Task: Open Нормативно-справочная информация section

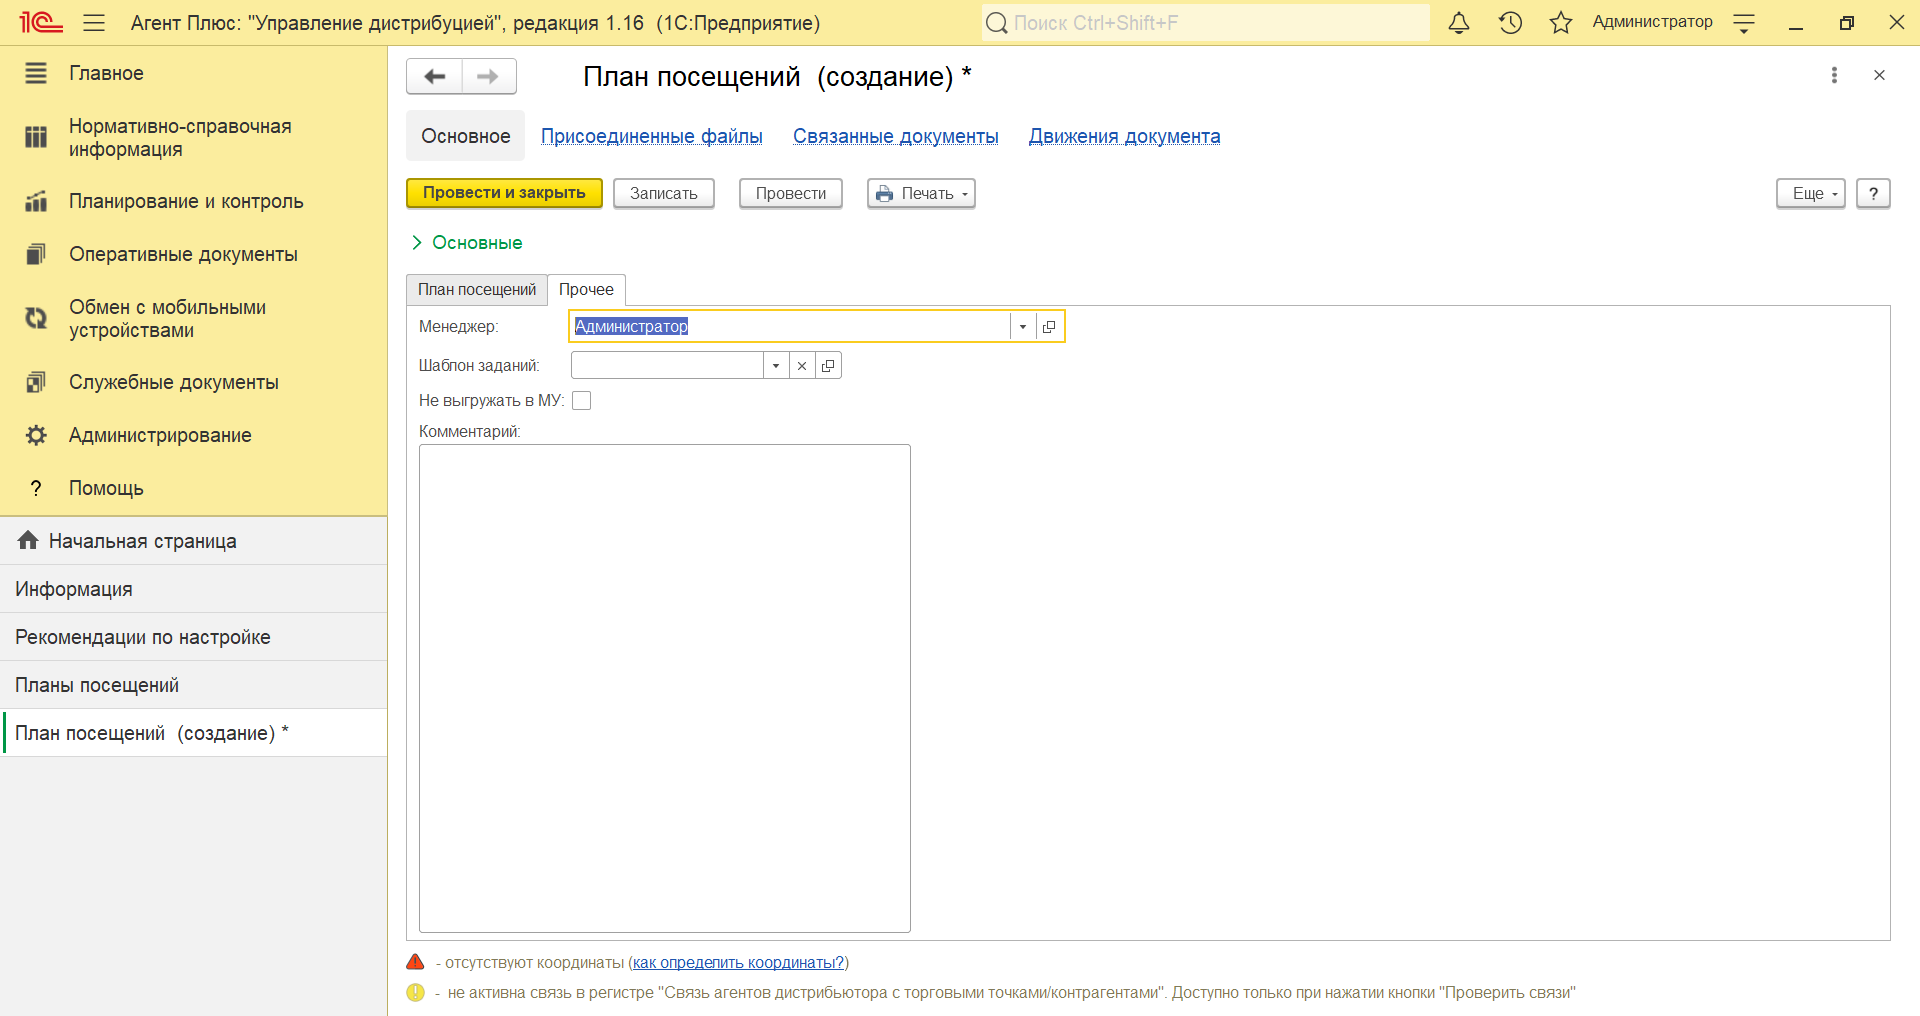Action: pyautogui.click(x=193, y=138)
